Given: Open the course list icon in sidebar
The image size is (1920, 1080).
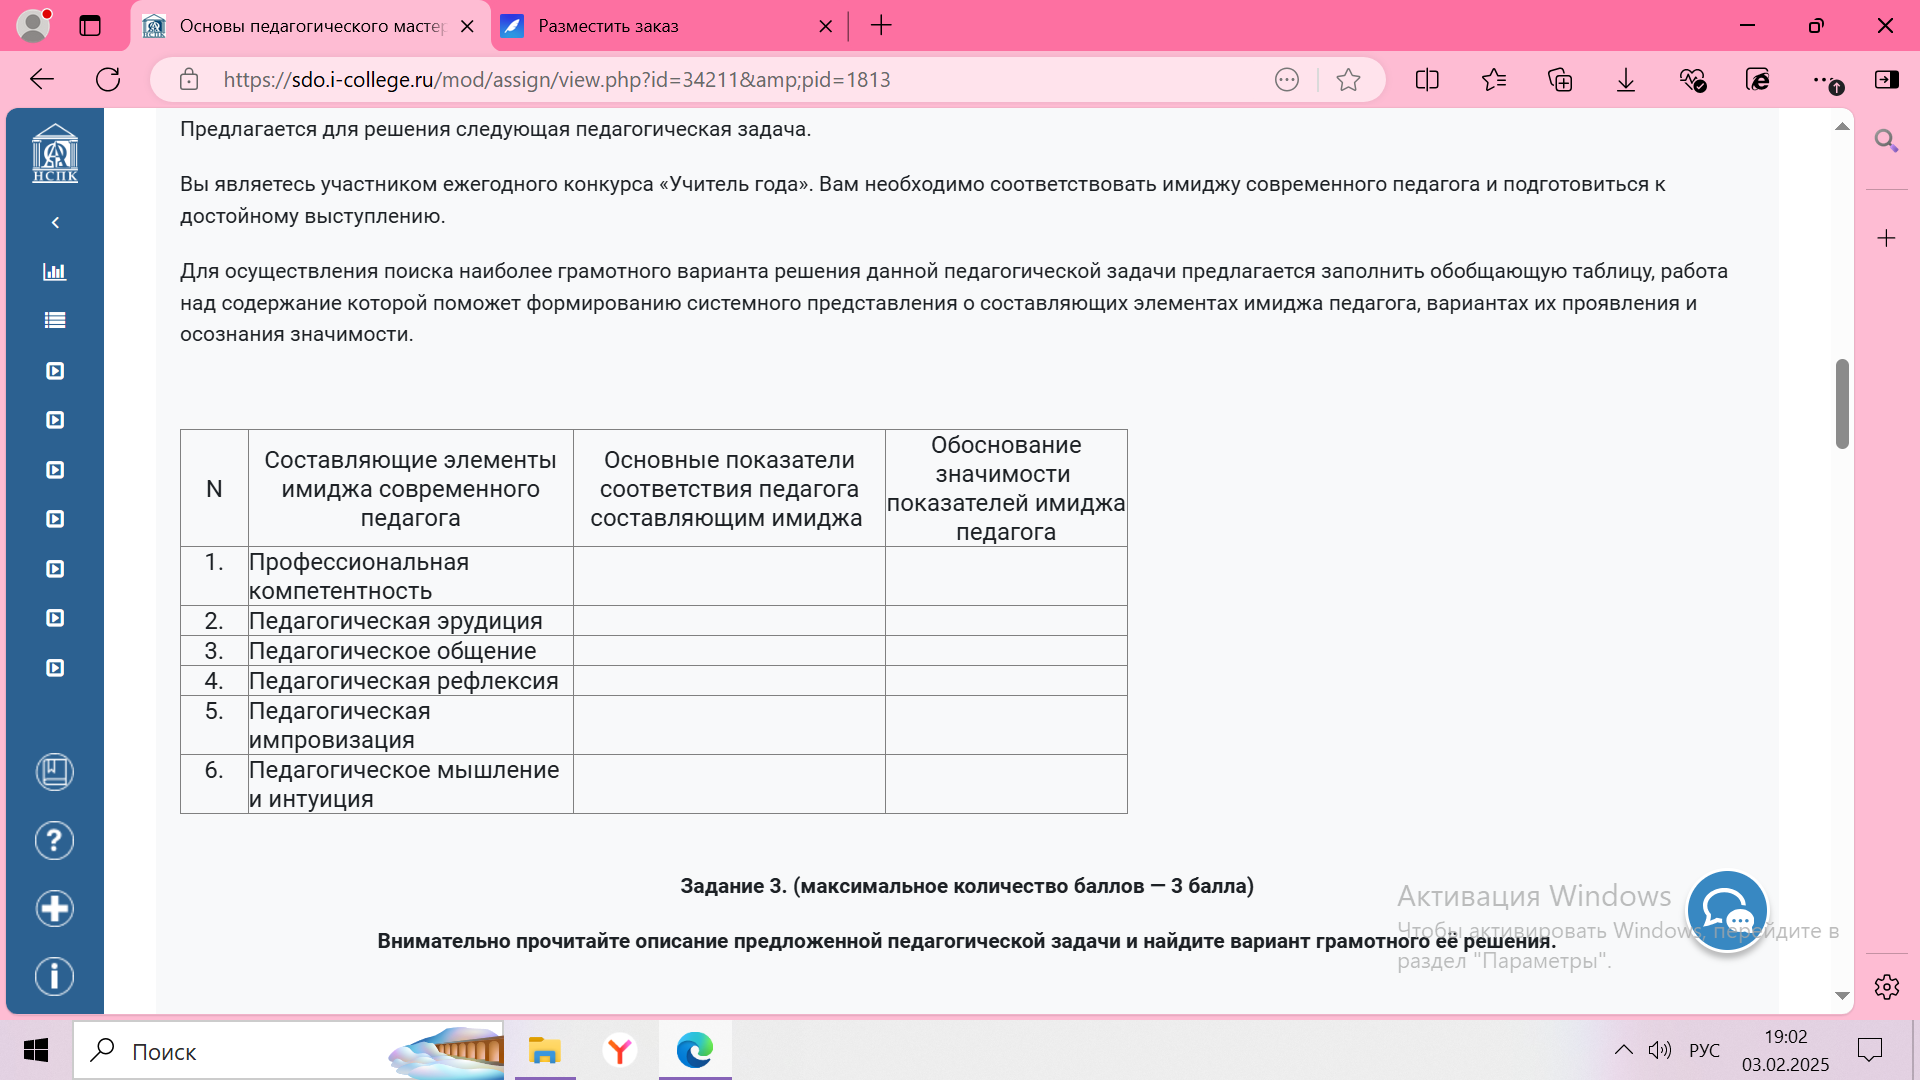Looking at the screenshot, I should pyautogui.click(x=55, y=321).
